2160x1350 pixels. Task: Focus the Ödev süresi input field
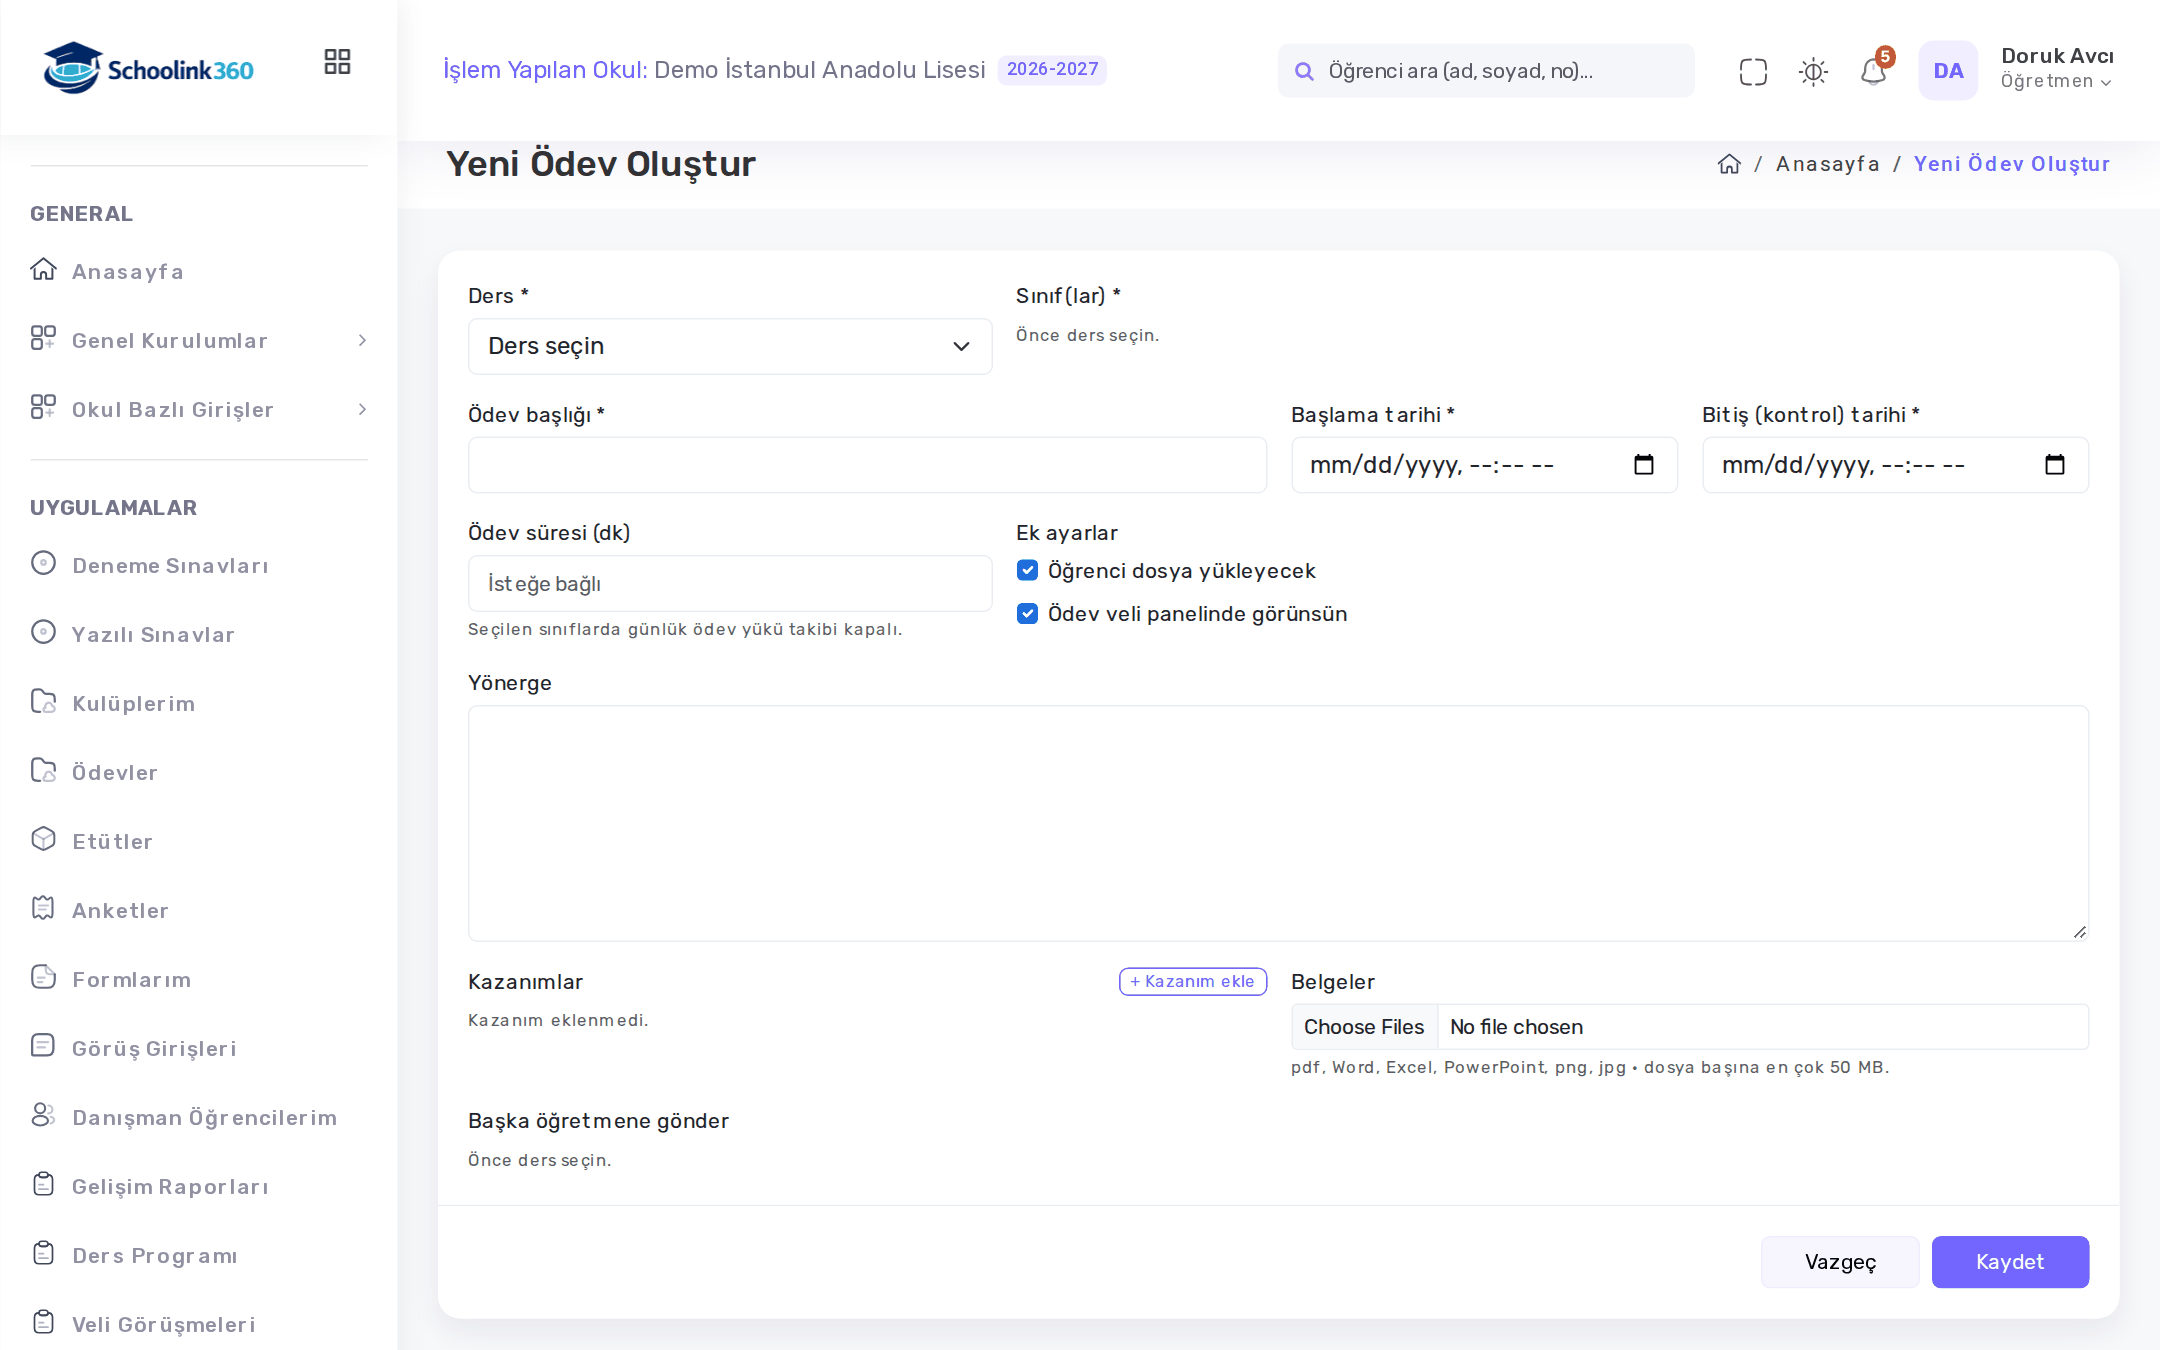pos(730,583)
